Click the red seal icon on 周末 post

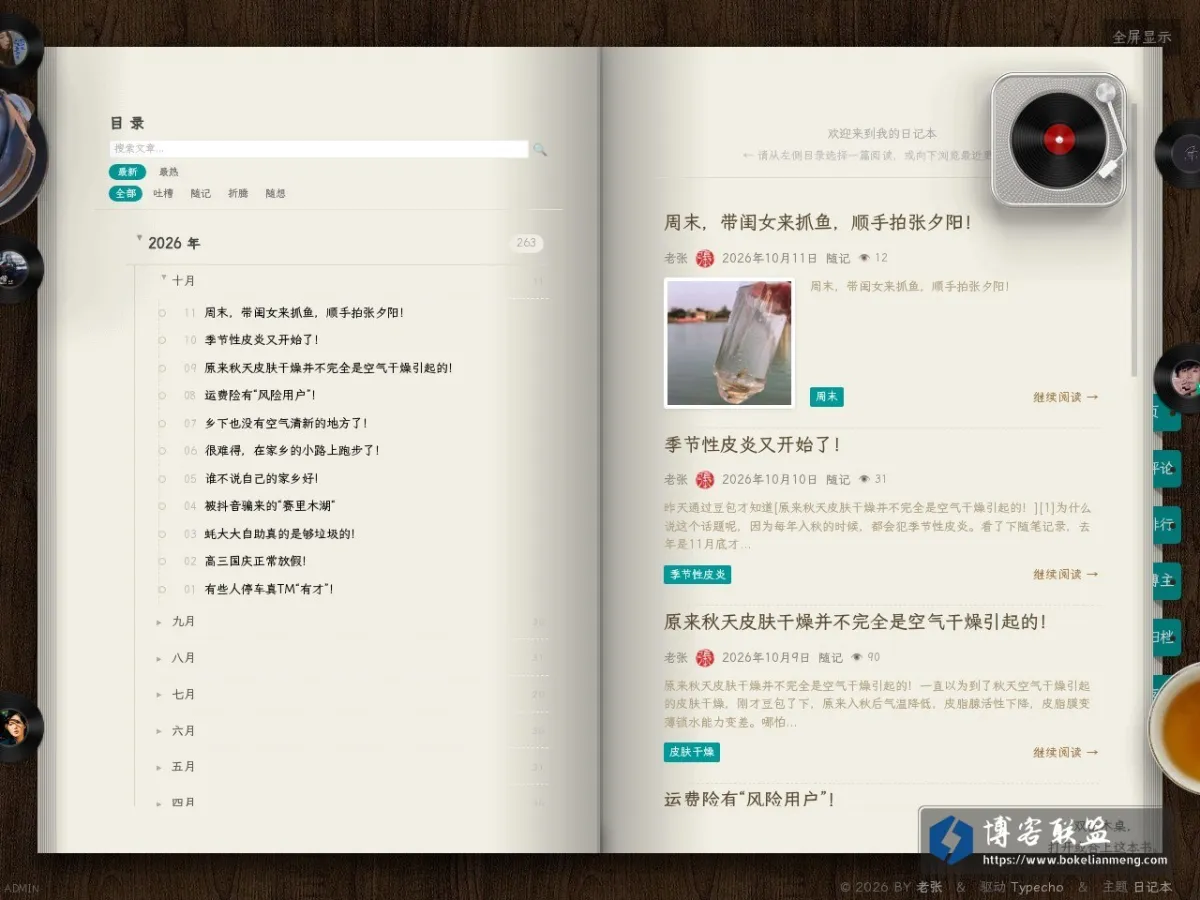[x=705, y=257]
